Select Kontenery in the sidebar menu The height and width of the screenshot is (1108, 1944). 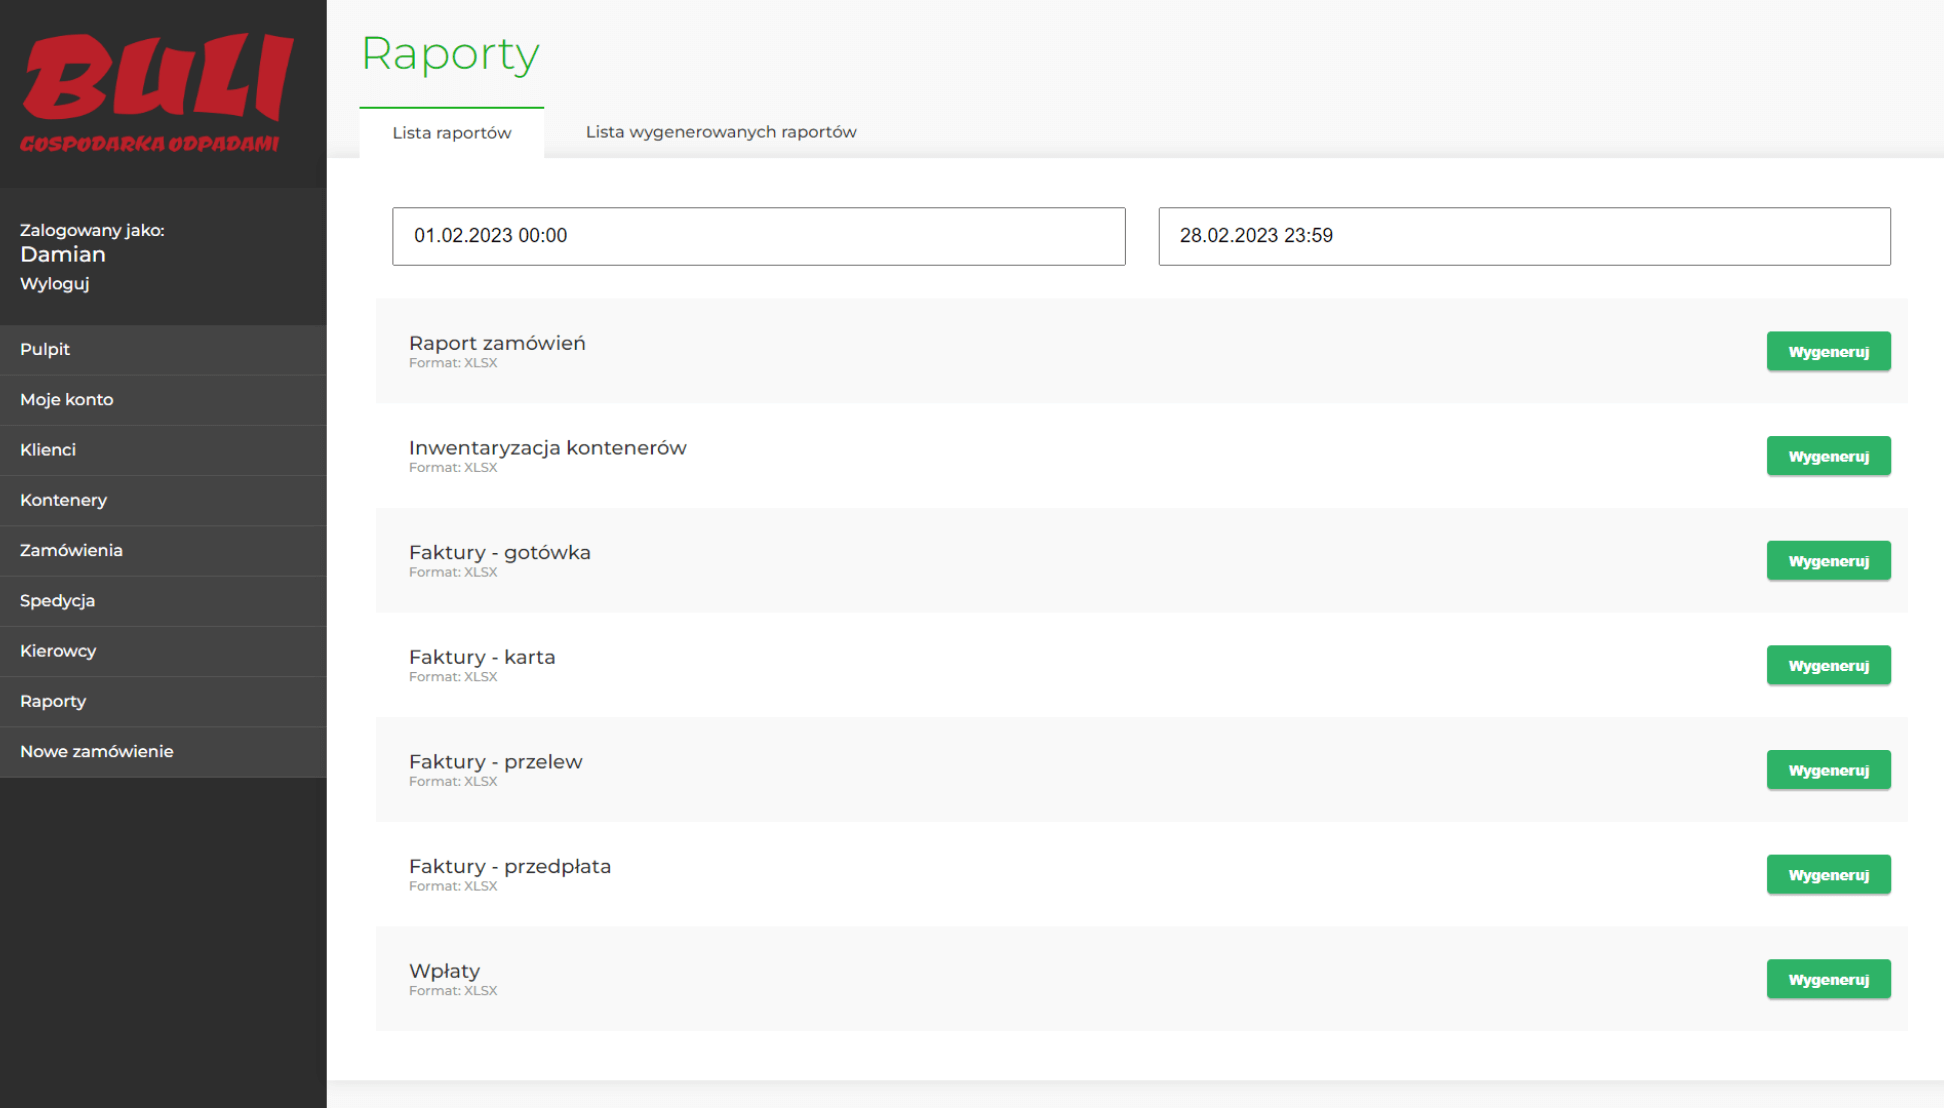[63, 500]
